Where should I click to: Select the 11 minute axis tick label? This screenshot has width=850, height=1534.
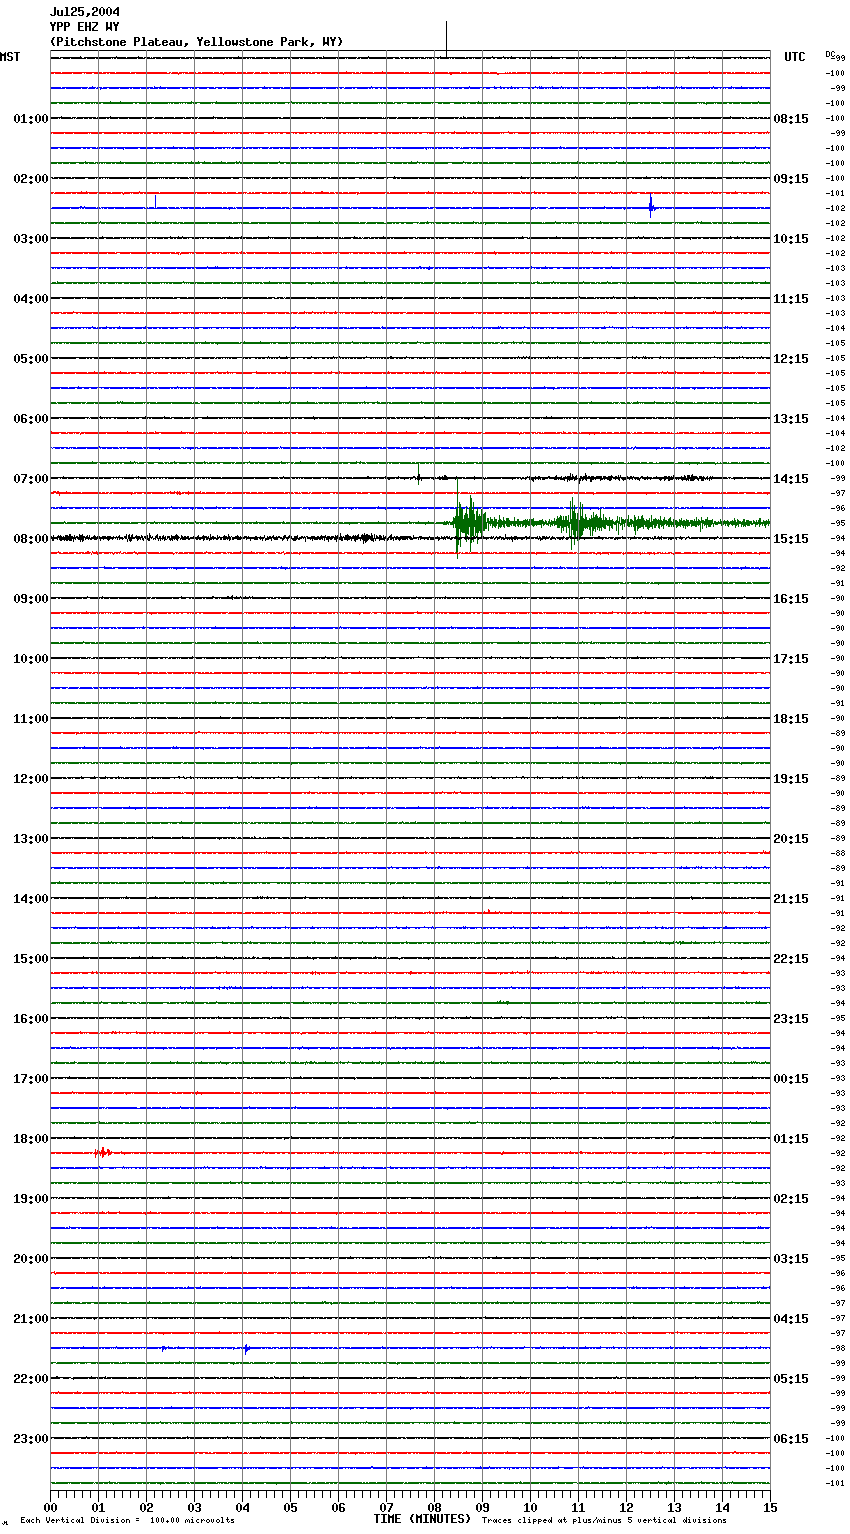tap(578, 1507)
